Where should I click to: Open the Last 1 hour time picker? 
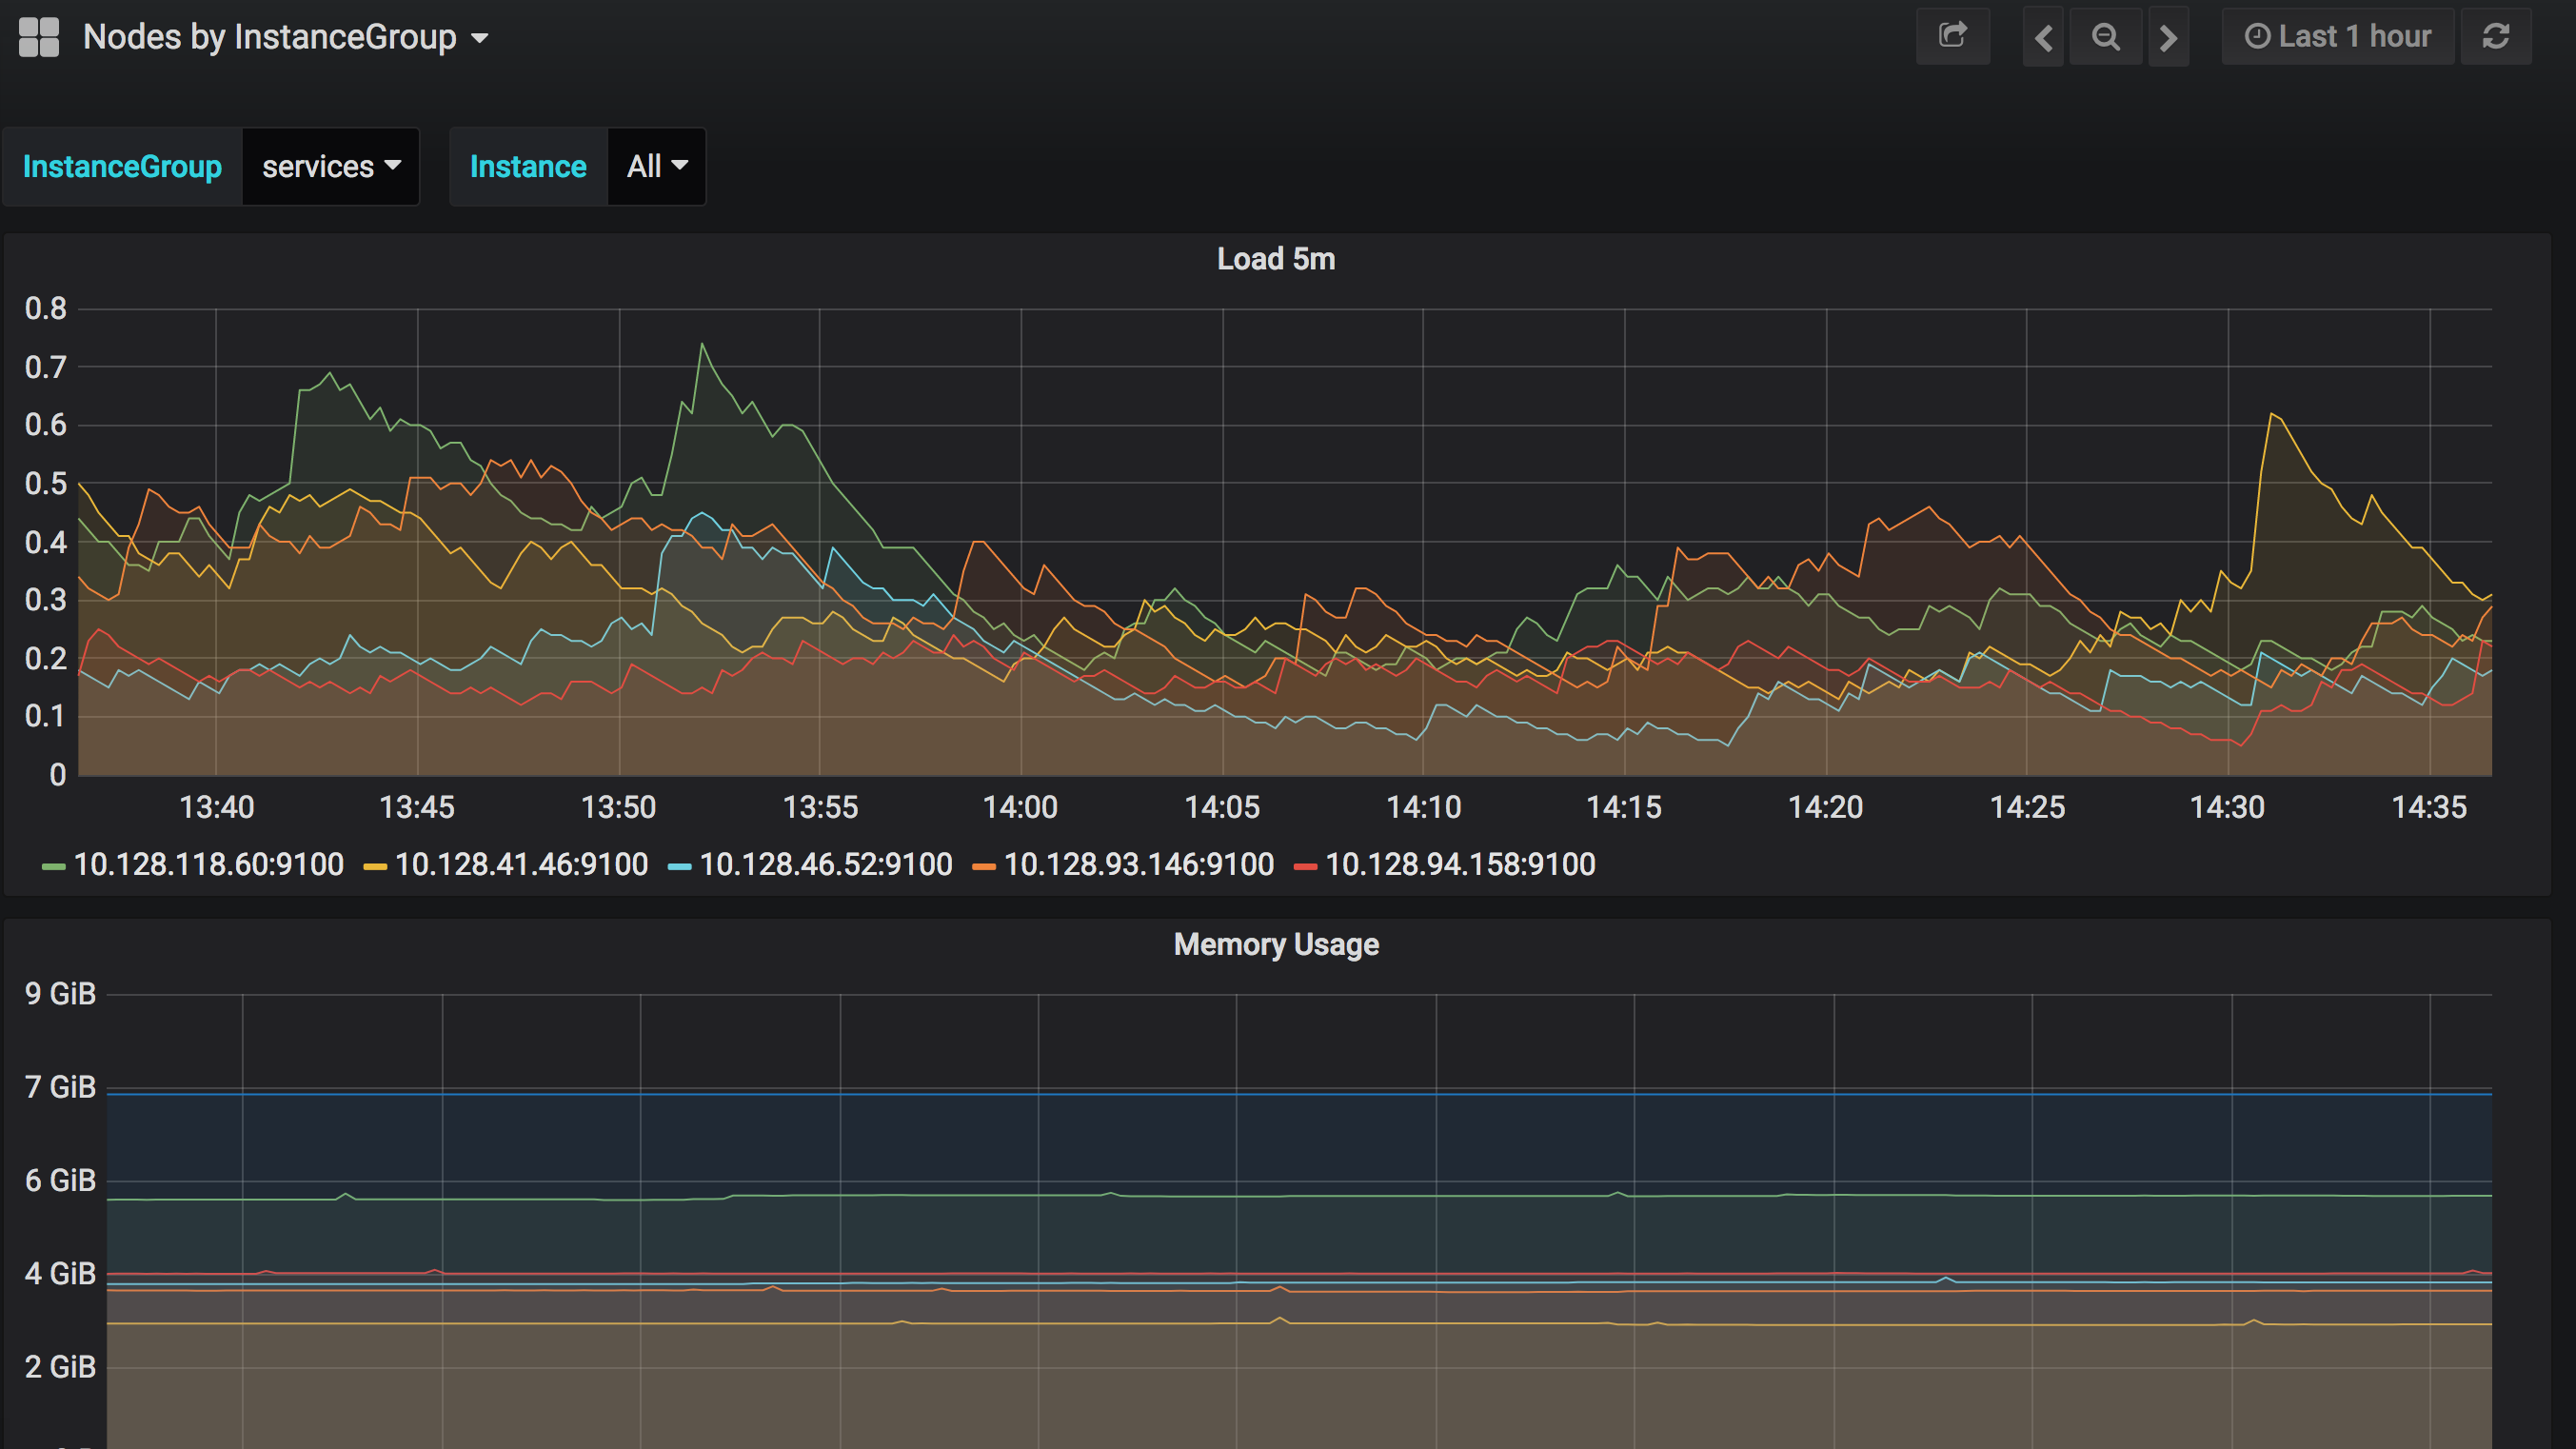click(2337, 37)
